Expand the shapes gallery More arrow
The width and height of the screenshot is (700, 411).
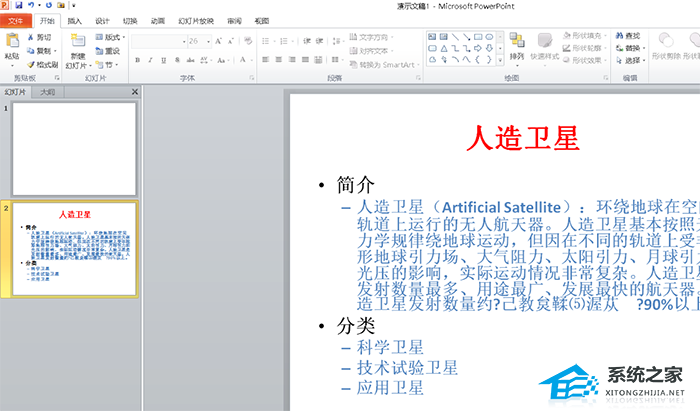[500, 59]
